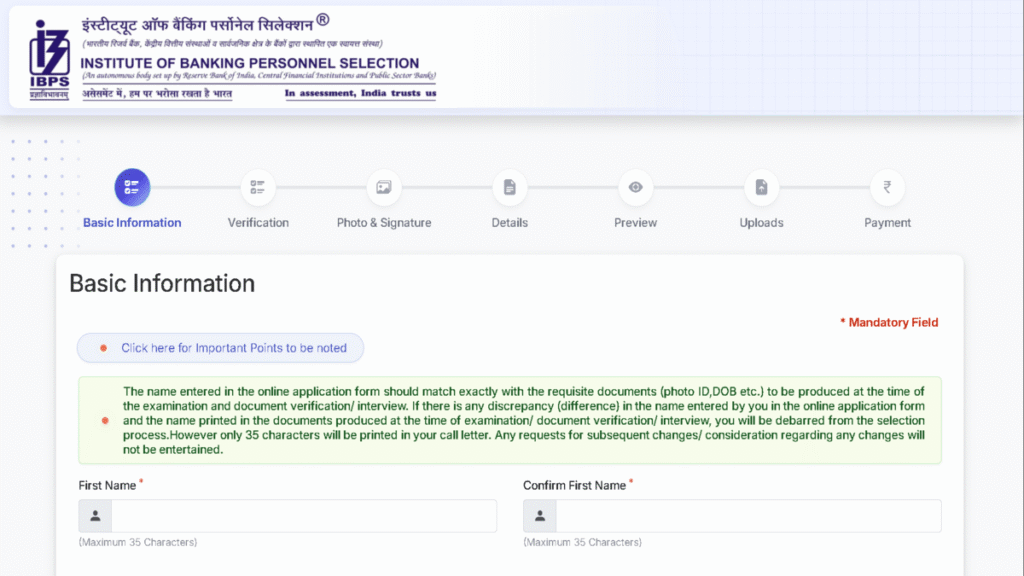Select the Details document step icon
Viewport: 1024px width, 576px height.
[x=509, y=187]
